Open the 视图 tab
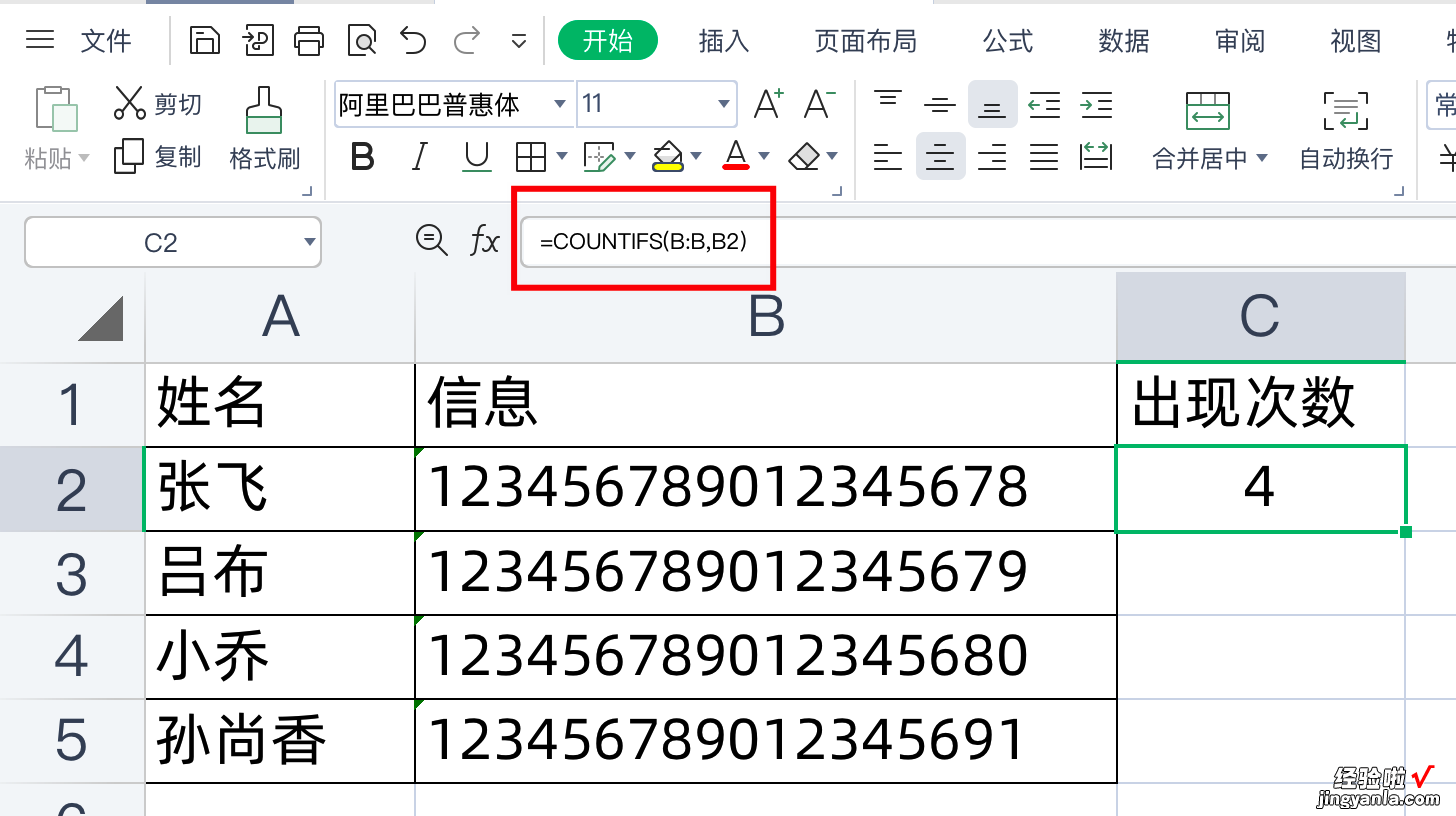The width and height of the screenshot is (1456, 816). coord(1355,40)
